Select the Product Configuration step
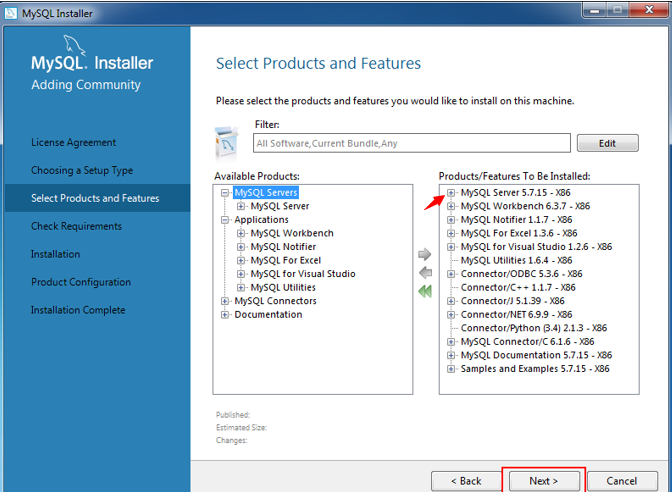The image size is (672, 492). point(81,282)
